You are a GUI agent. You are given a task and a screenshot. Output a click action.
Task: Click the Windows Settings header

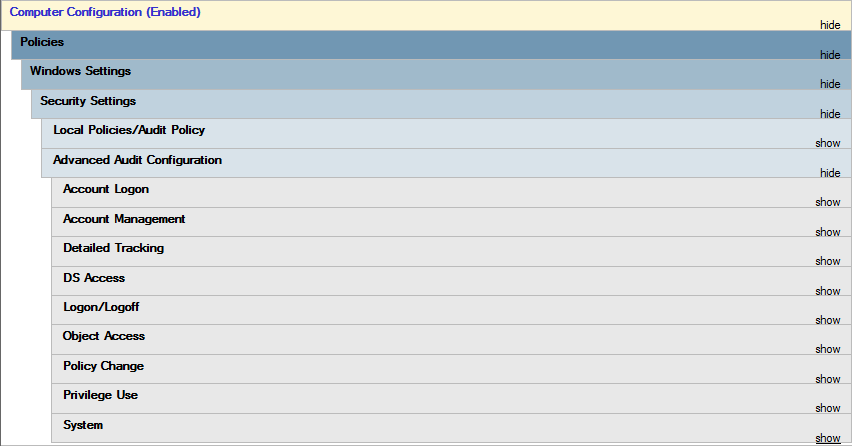tap(80, 71)
